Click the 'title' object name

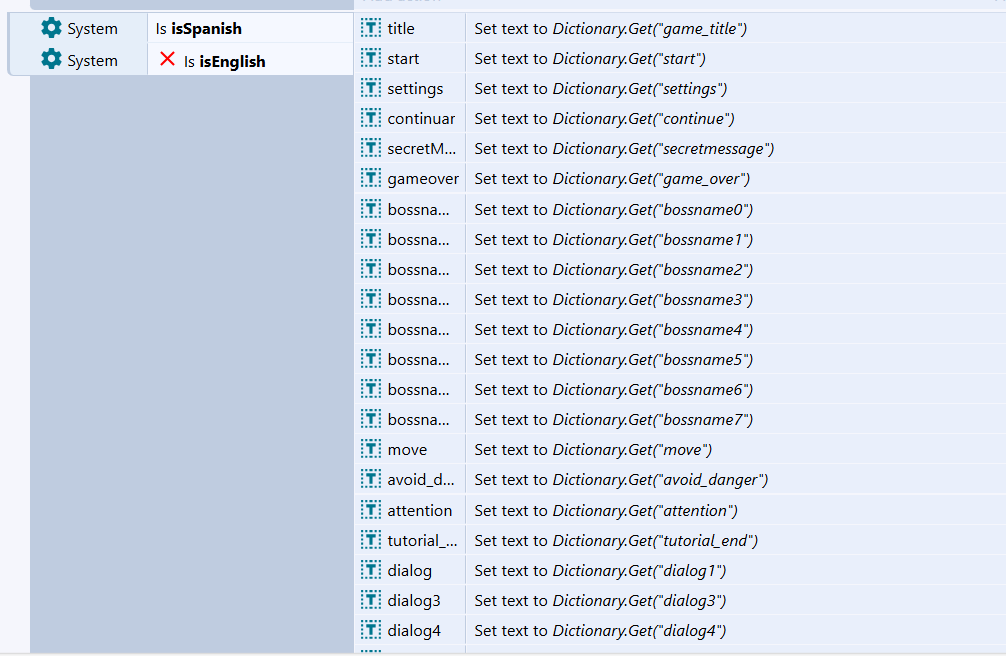(401, 29)
